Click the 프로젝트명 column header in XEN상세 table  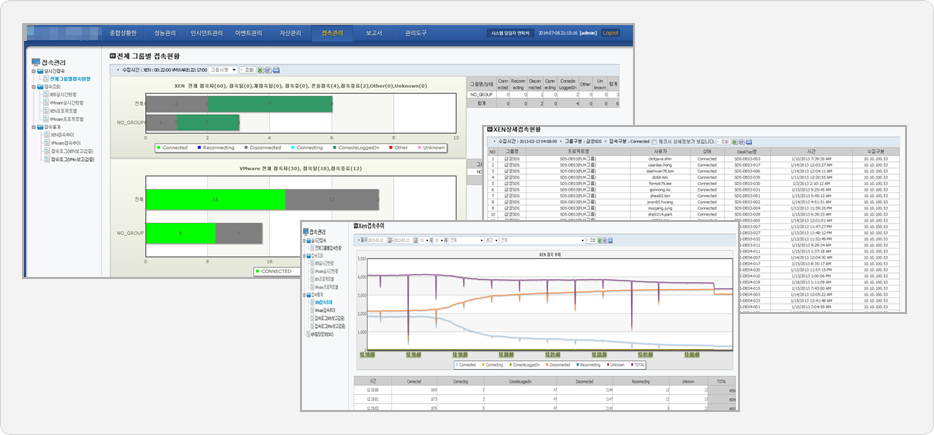click(x=578, y=151)
